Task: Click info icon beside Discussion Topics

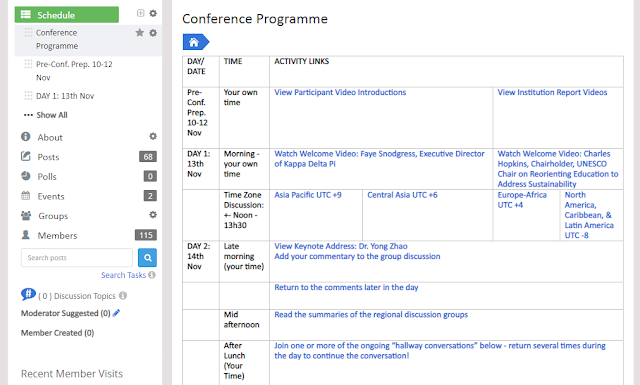Action: pos(123,295)
